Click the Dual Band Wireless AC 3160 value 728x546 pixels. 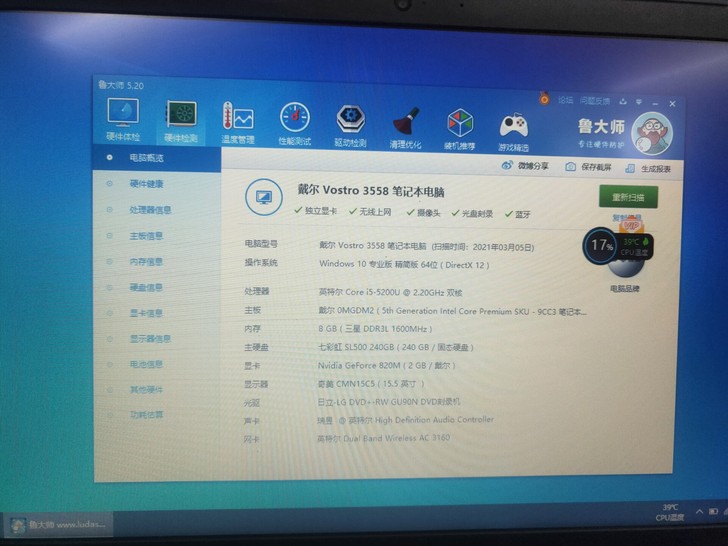383,438
